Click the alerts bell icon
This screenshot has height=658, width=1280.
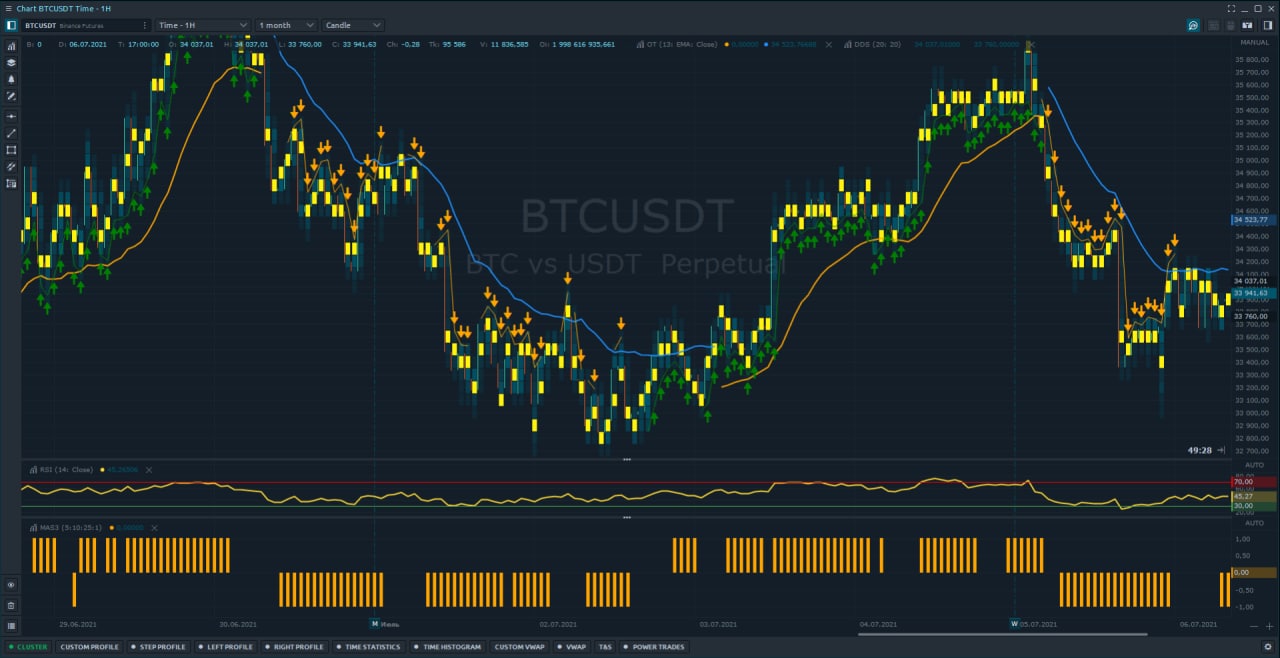[x=11, y=79]
